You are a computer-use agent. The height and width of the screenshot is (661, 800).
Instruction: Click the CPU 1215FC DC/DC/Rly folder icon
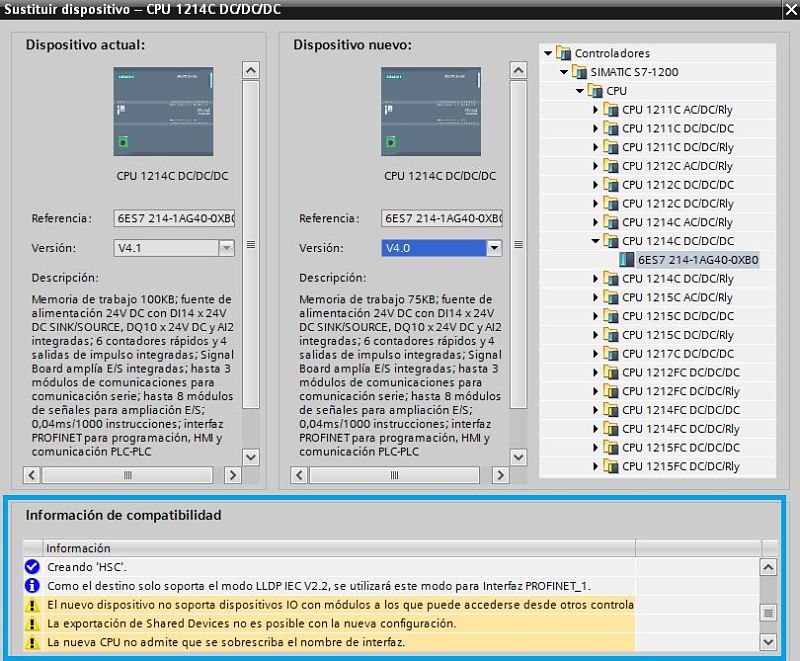611,466
